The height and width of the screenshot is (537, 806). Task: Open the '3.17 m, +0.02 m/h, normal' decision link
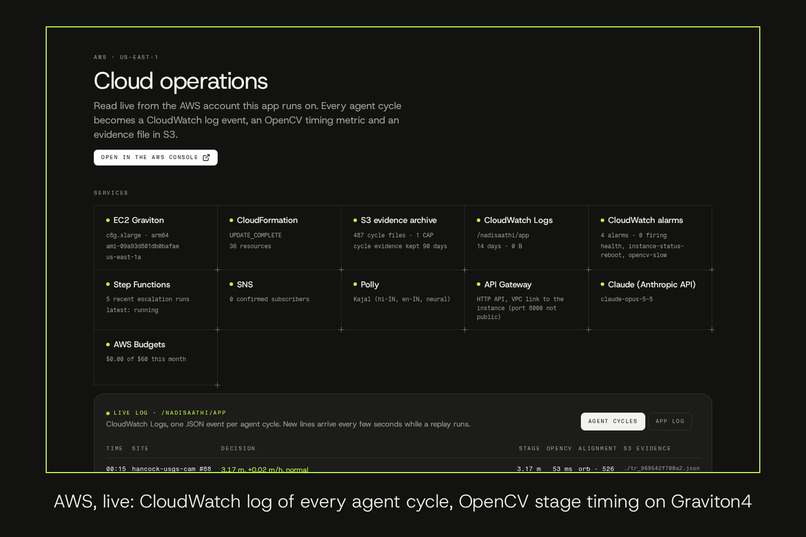point(265,469)
